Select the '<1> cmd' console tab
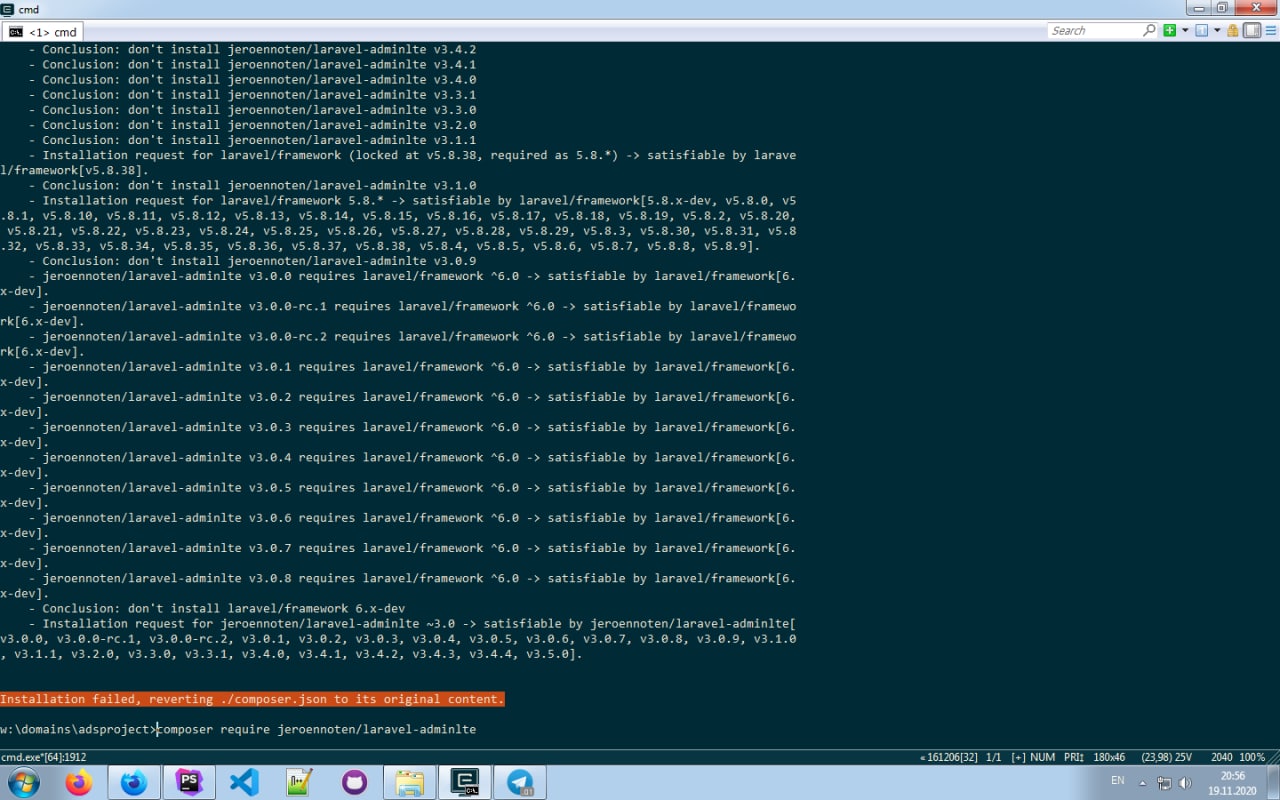 pyautogui.click(x=43, y=32)
